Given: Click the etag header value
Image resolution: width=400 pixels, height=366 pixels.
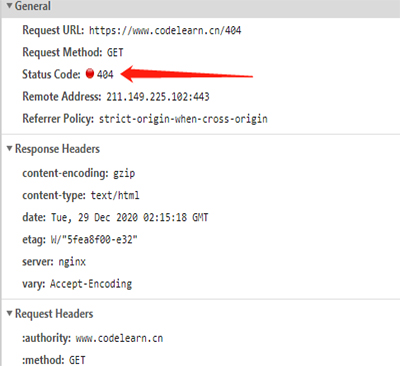Looking at the screenshot, I should tap(94, 239).
